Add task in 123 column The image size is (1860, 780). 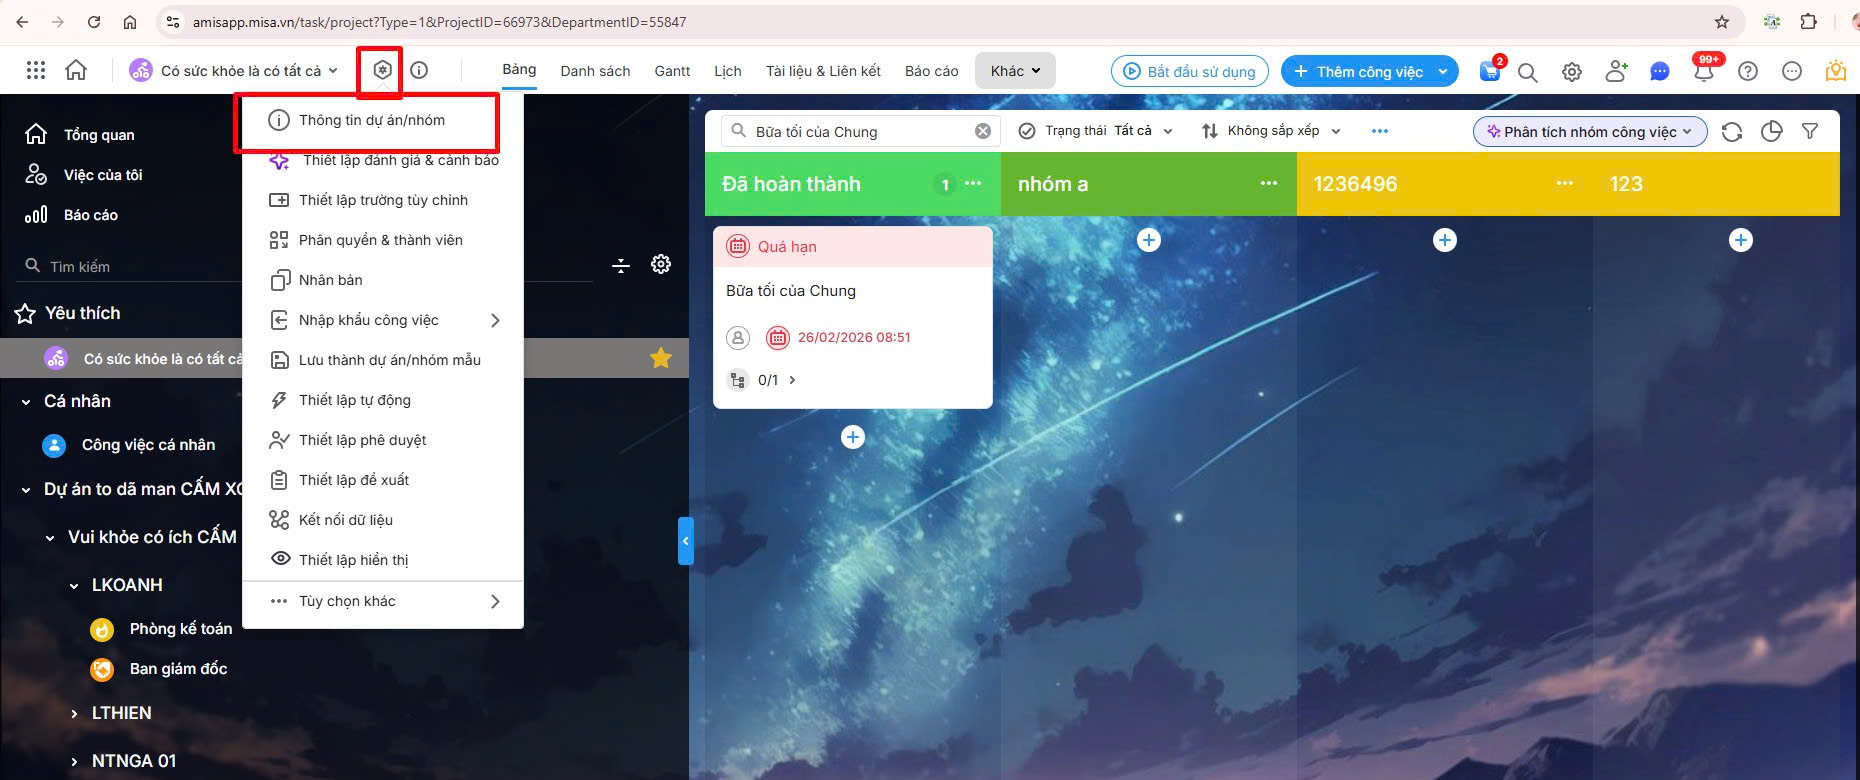click(x=1741, y=240)
